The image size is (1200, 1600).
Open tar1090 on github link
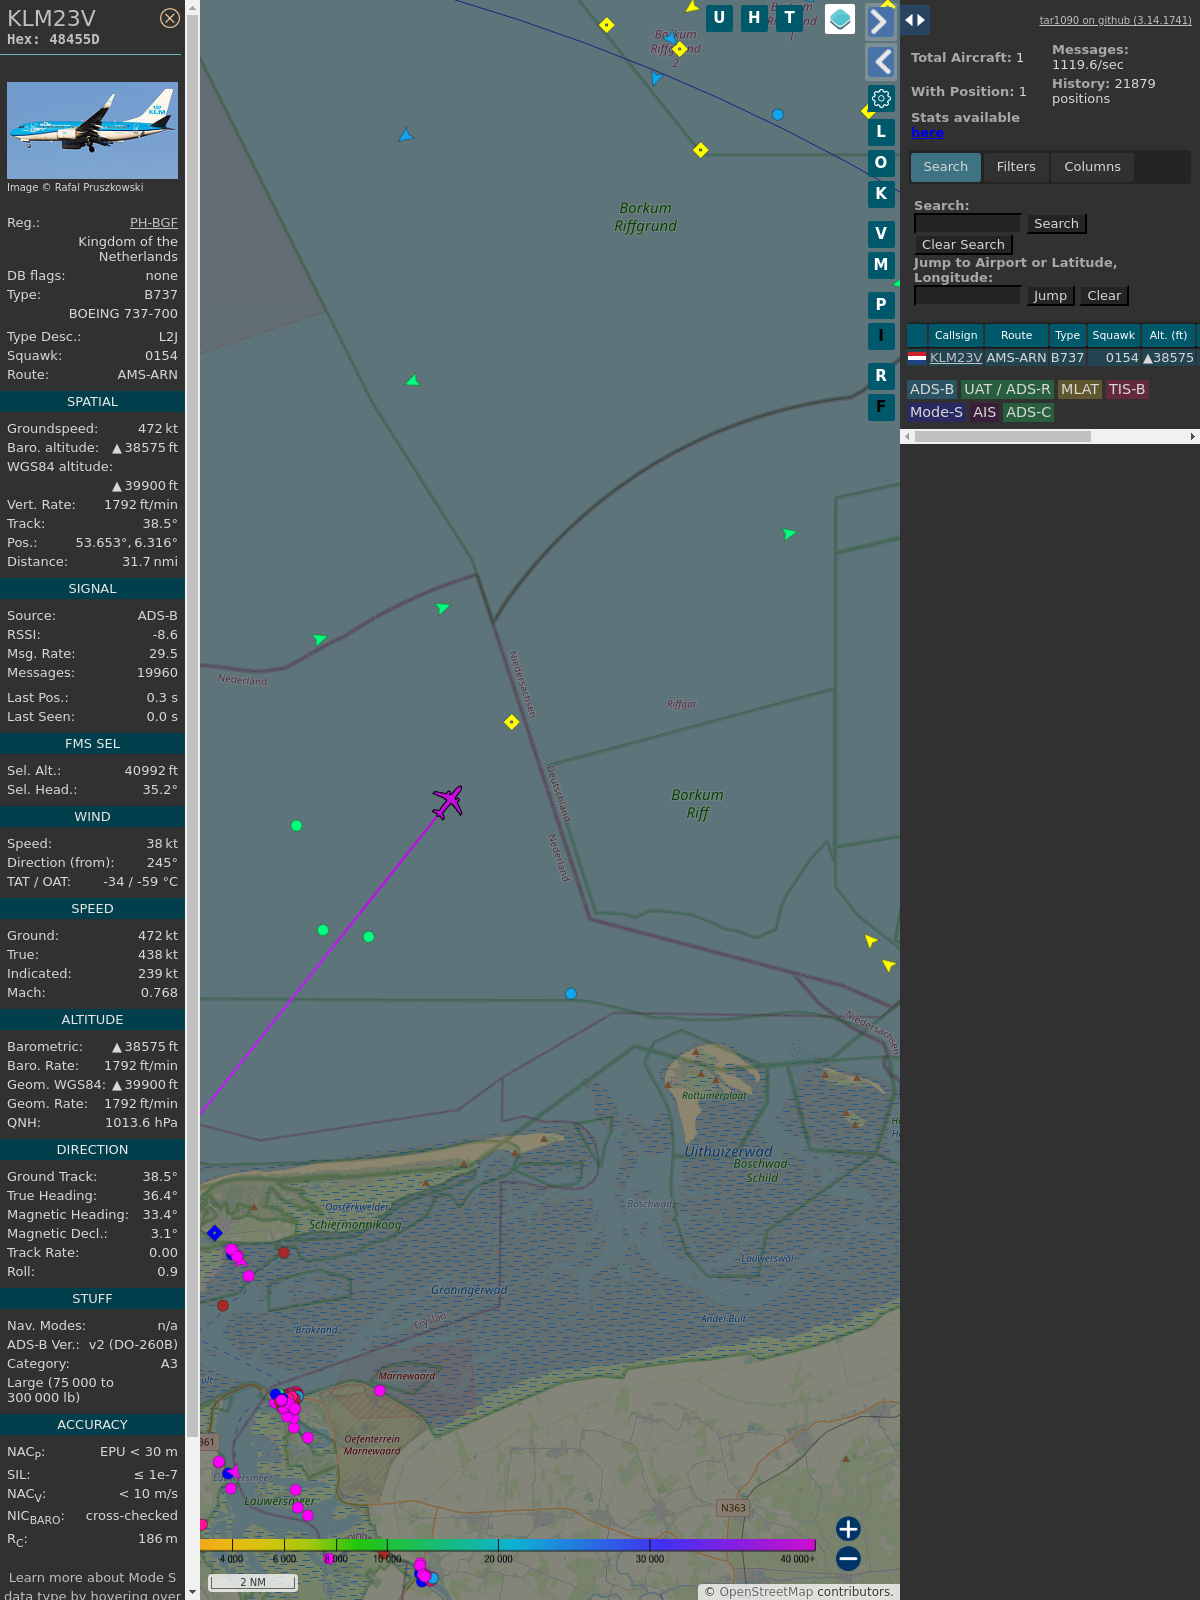pyautogui.click(x=1115, y=20)
